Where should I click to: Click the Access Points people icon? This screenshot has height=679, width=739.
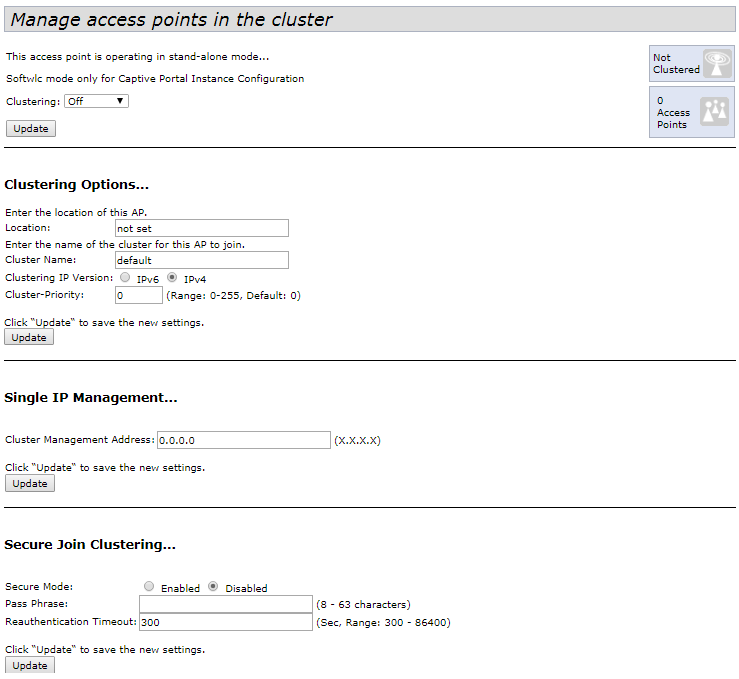[714, 111]
